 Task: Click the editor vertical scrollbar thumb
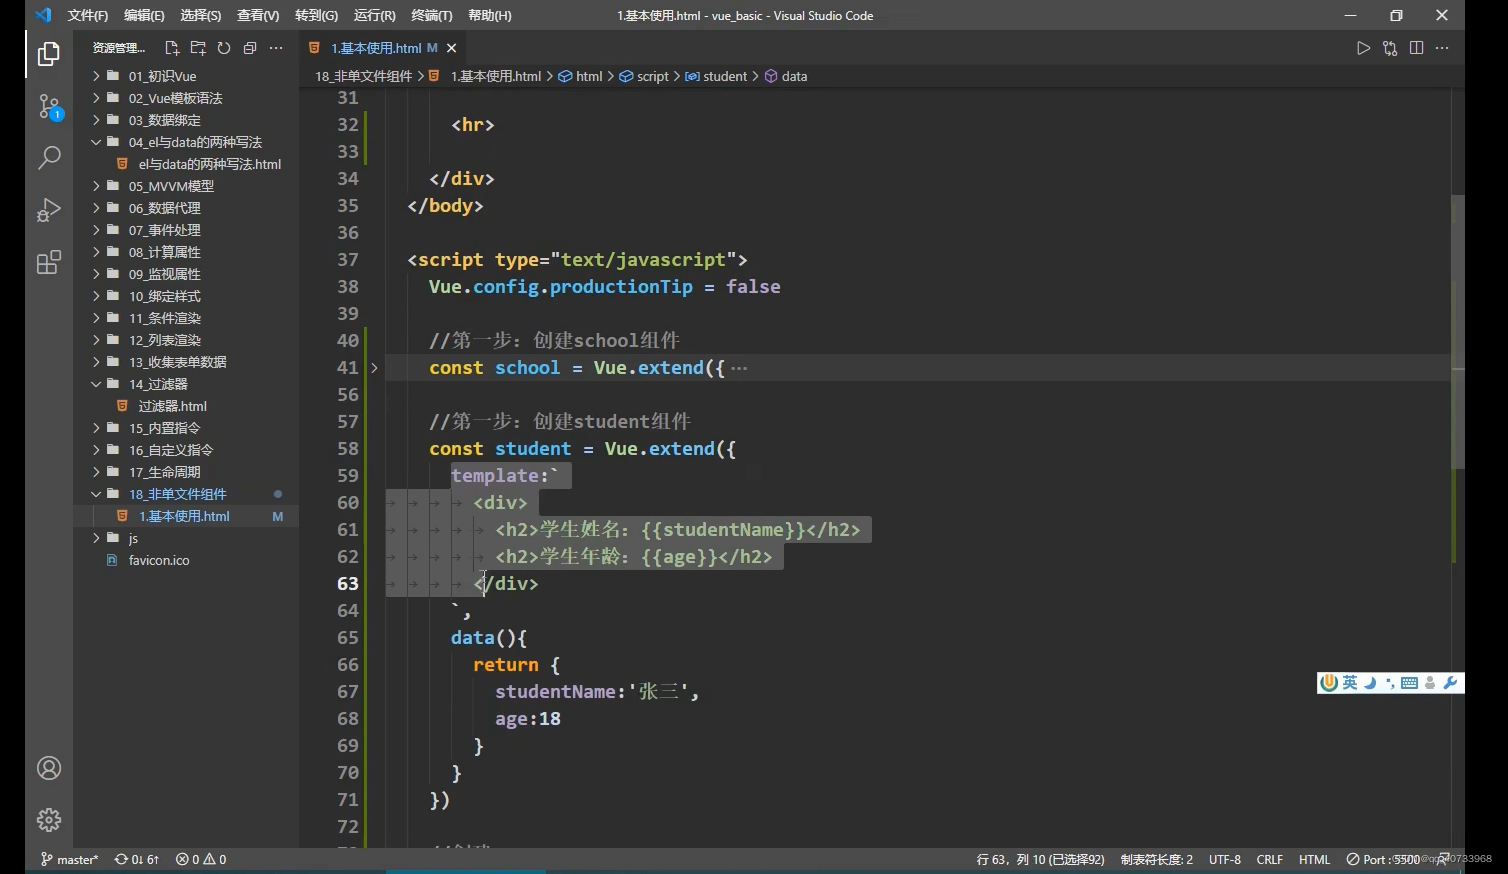[x=1458, y=331]
